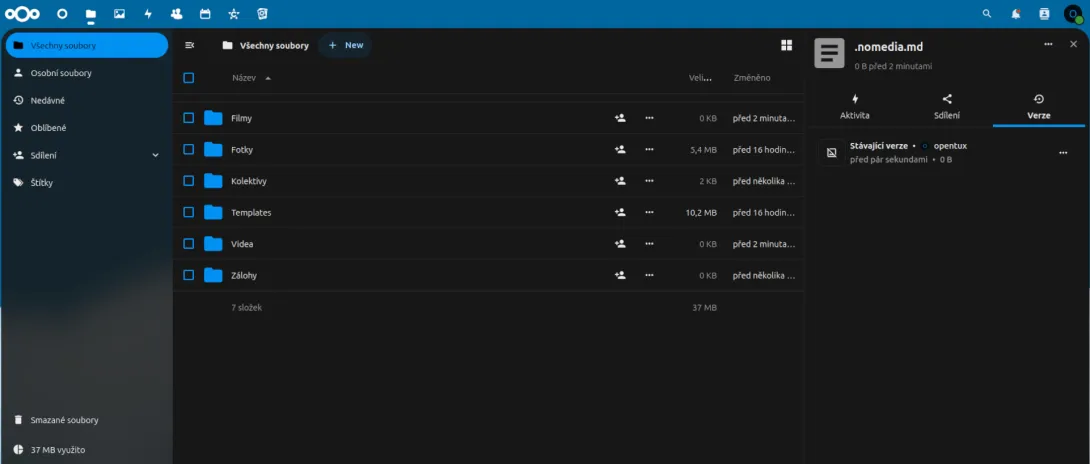Open the user avatar menu
This screenshot has width=1090, height=464.
[1073, 14]
